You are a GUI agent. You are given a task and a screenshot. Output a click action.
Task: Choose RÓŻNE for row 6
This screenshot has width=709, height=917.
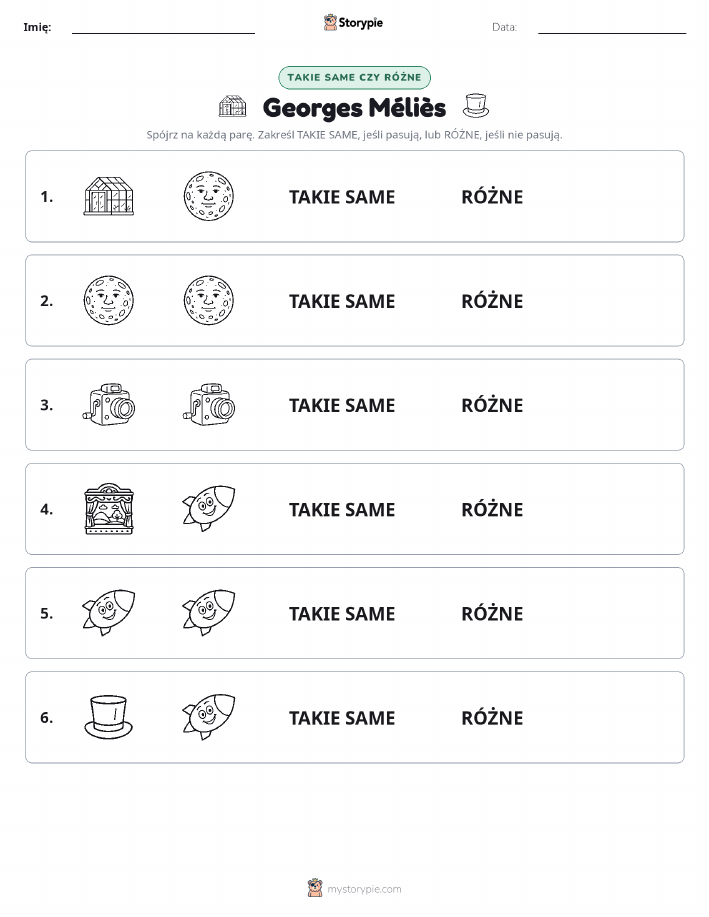[x=492, y=718]
